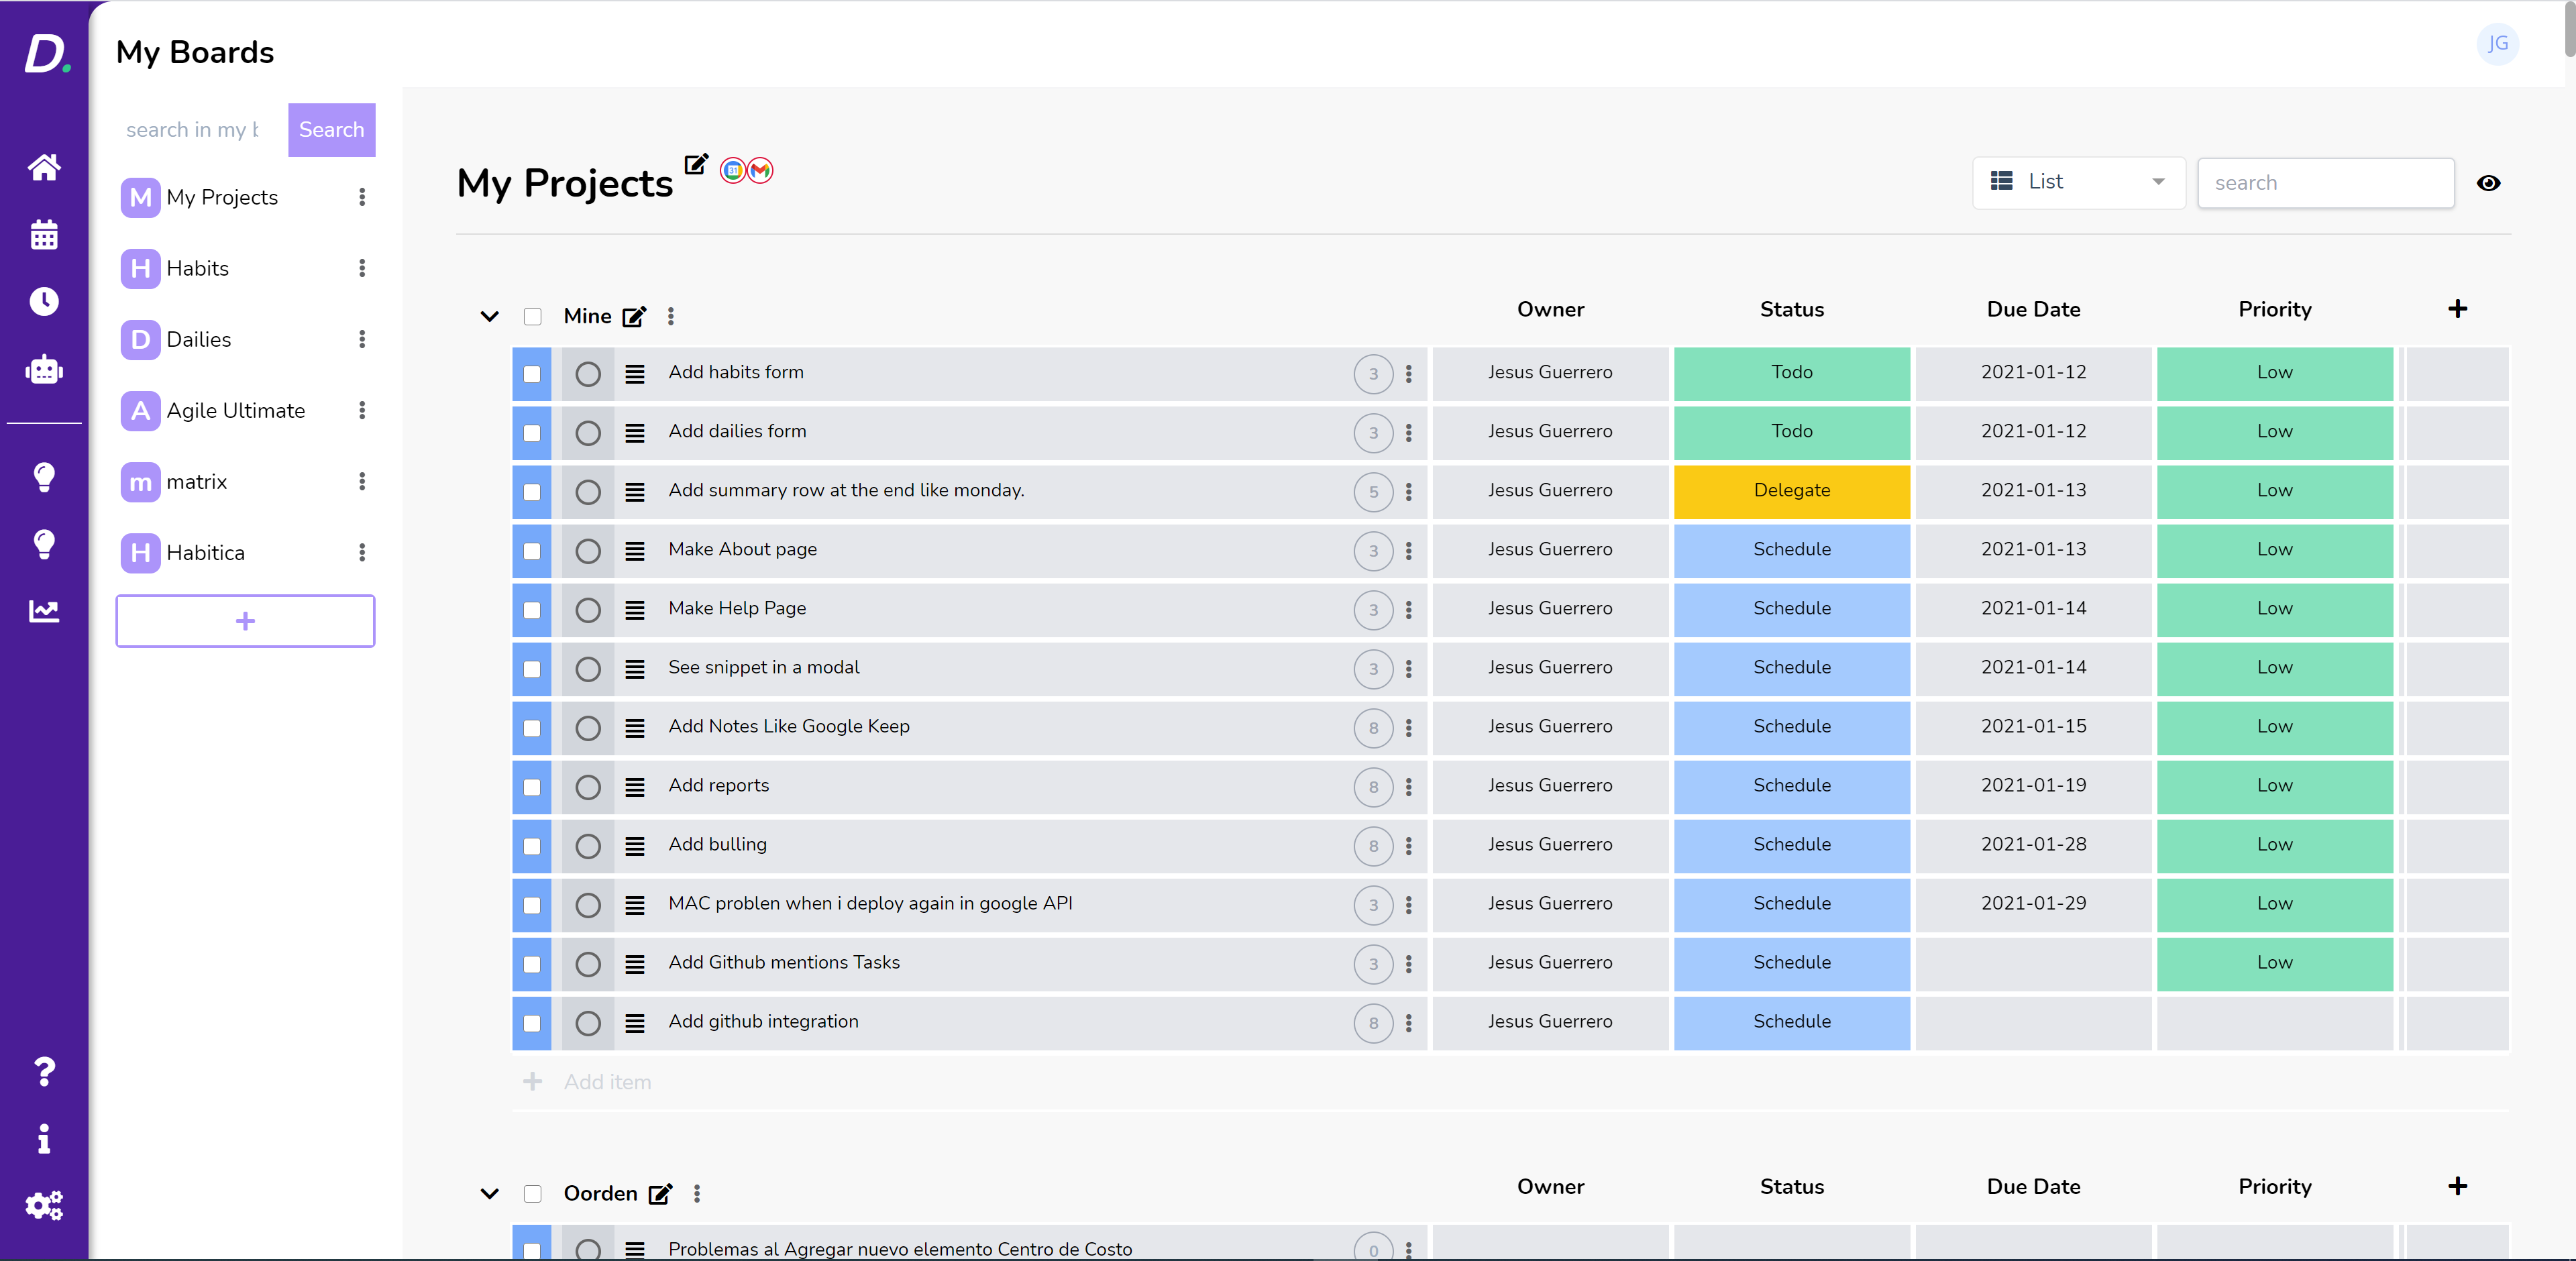The height and width of the screenshot is (1261, 2576).
Task: Click the edit icon next to My Projects title
Action: click(x=696, y=165)
